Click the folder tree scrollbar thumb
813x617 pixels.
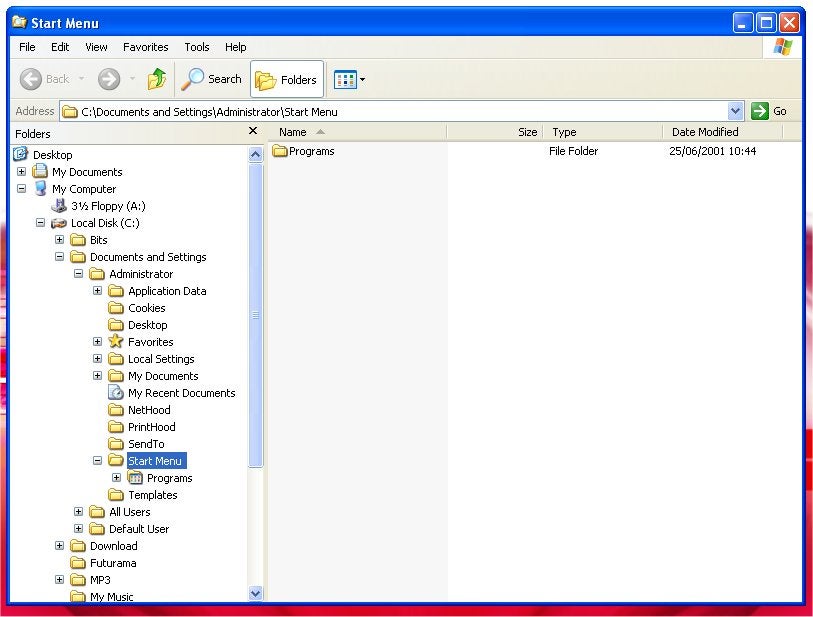[256, 315]
